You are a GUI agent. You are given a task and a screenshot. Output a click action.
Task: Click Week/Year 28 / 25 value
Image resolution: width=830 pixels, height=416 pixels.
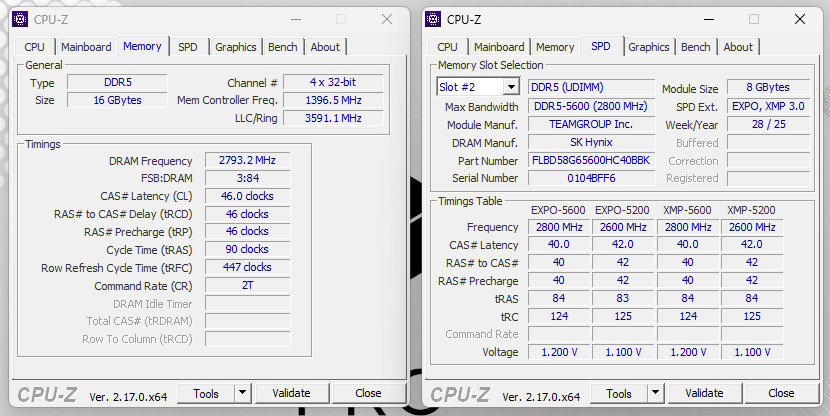tap(768, 124)
